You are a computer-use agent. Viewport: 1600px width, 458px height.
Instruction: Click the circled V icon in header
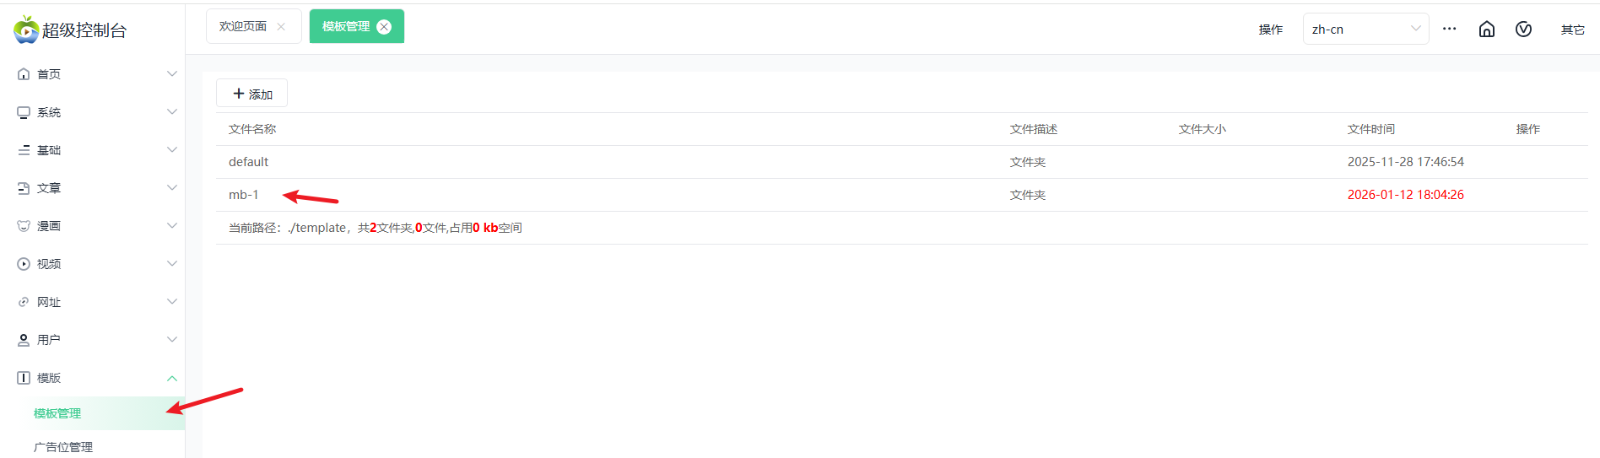click(1523, 29)
